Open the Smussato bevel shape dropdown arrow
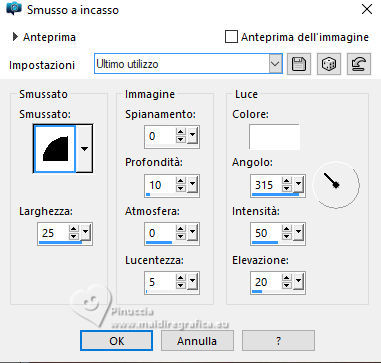 point(84,149)
